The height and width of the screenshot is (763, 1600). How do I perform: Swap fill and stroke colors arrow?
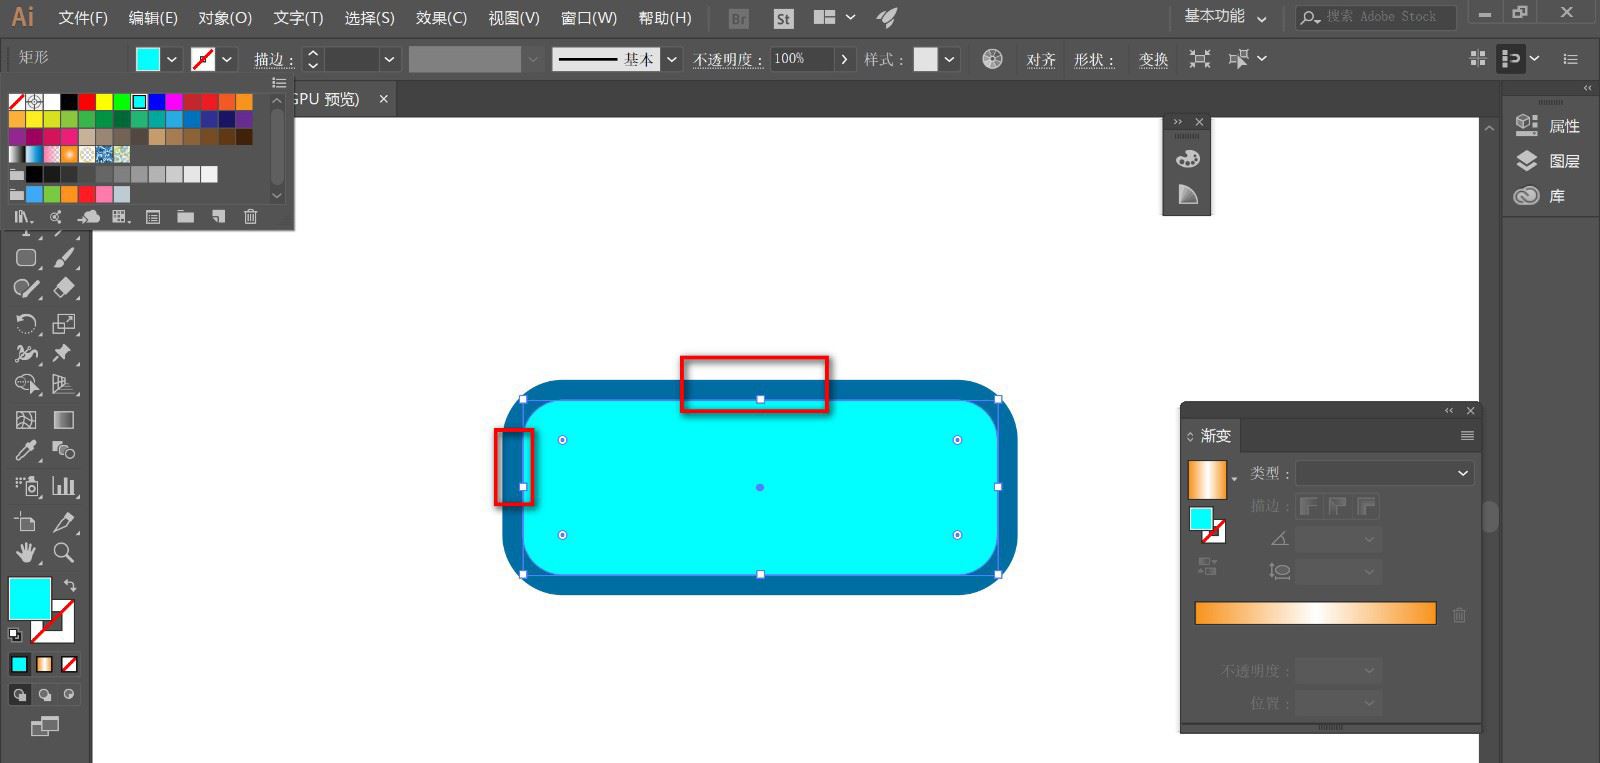[70, 585]
